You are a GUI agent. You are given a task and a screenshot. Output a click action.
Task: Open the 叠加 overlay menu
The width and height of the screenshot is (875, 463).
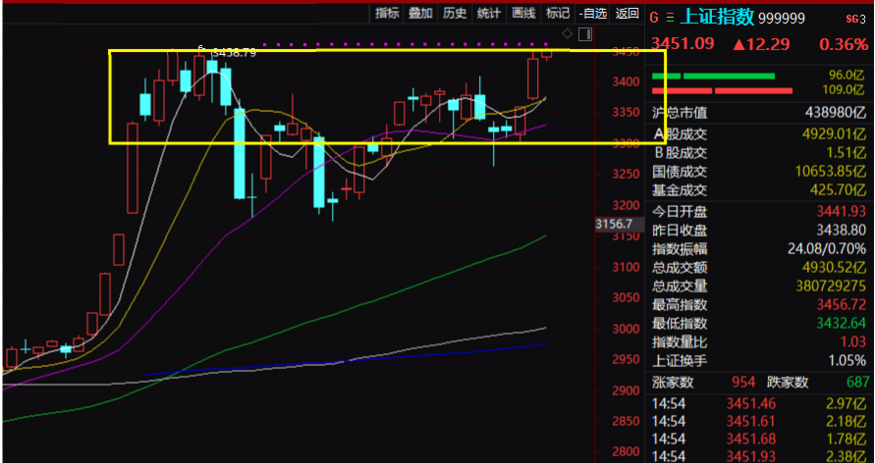click(x=421, y=13)
